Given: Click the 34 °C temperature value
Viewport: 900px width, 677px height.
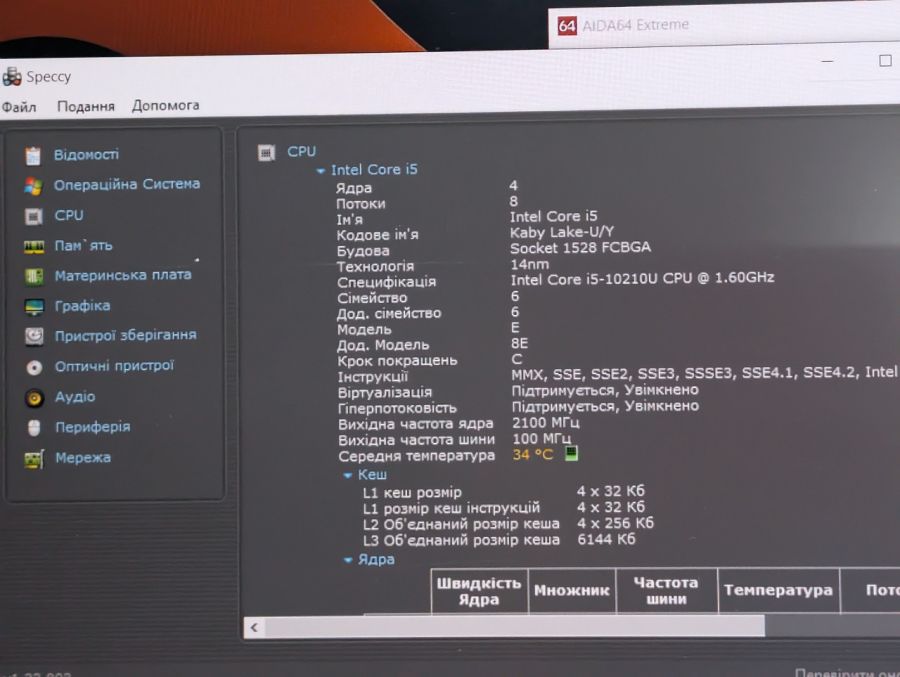Looking at the screenshot, I should click(533, 455).
